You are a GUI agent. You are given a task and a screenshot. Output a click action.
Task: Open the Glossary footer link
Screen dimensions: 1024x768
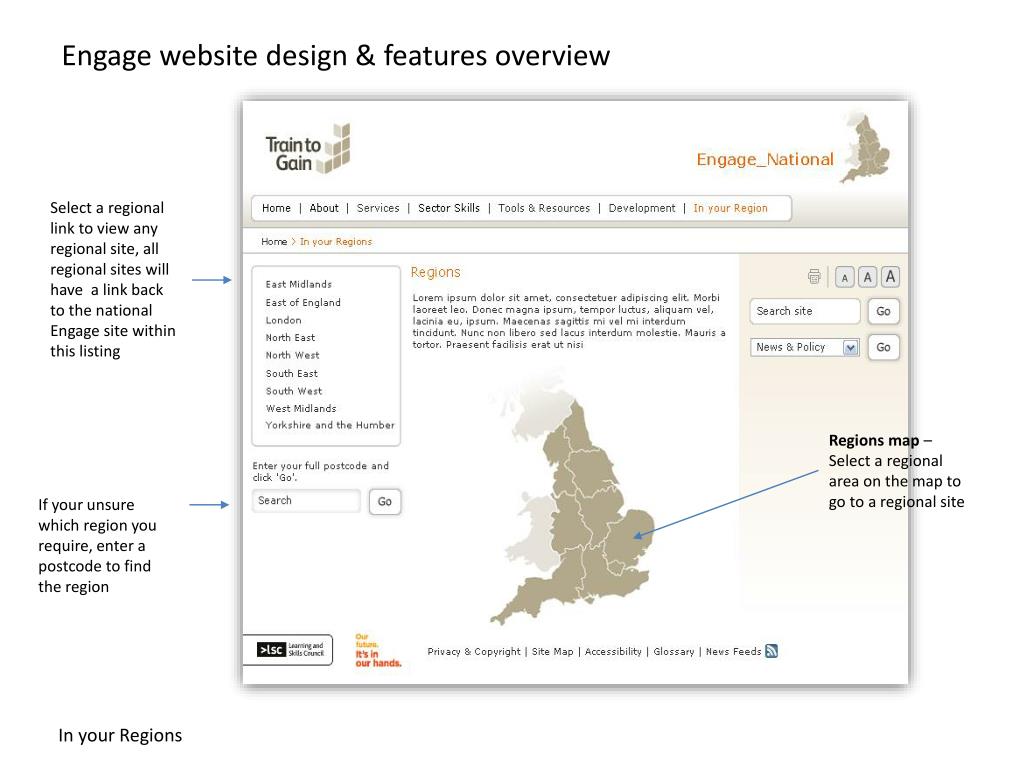(674, 652)
